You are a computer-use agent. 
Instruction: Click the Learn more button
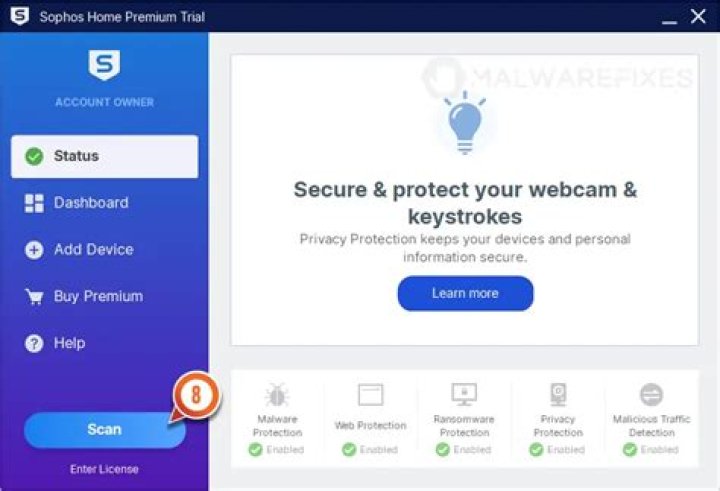tap(465, 293)
